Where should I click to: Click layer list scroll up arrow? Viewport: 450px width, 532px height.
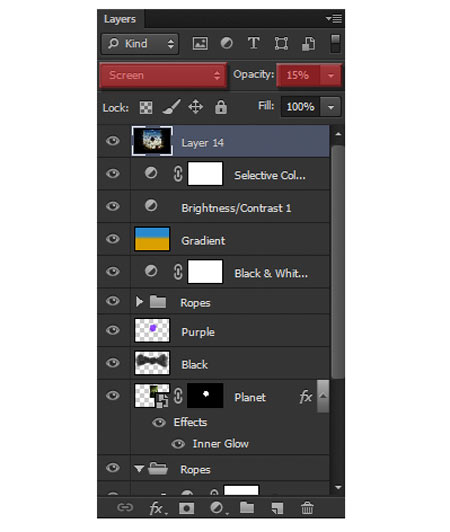pyautogui.click(x=338, y=134)
